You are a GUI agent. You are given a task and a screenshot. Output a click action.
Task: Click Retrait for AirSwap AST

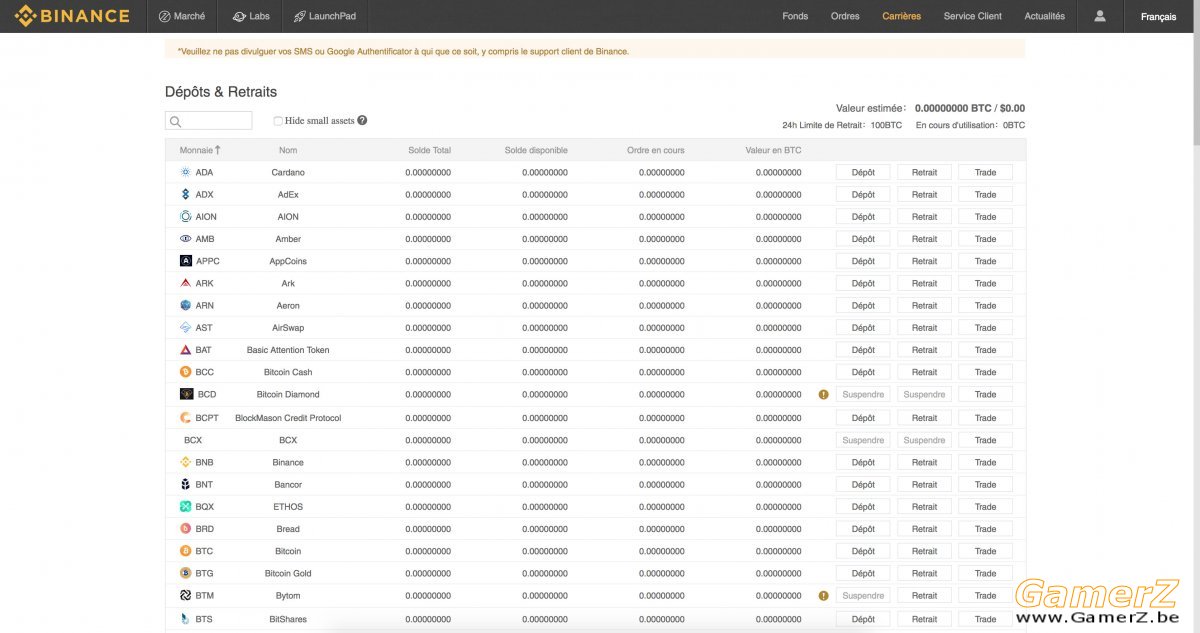[x=924, y=327]
